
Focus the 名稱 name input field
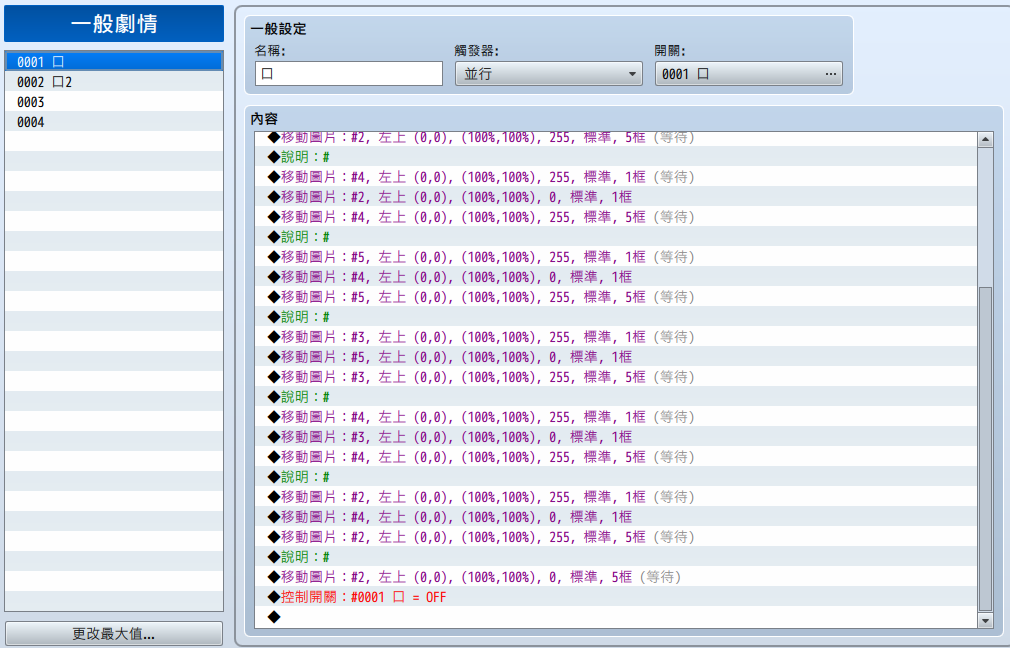tap(348, 73)
